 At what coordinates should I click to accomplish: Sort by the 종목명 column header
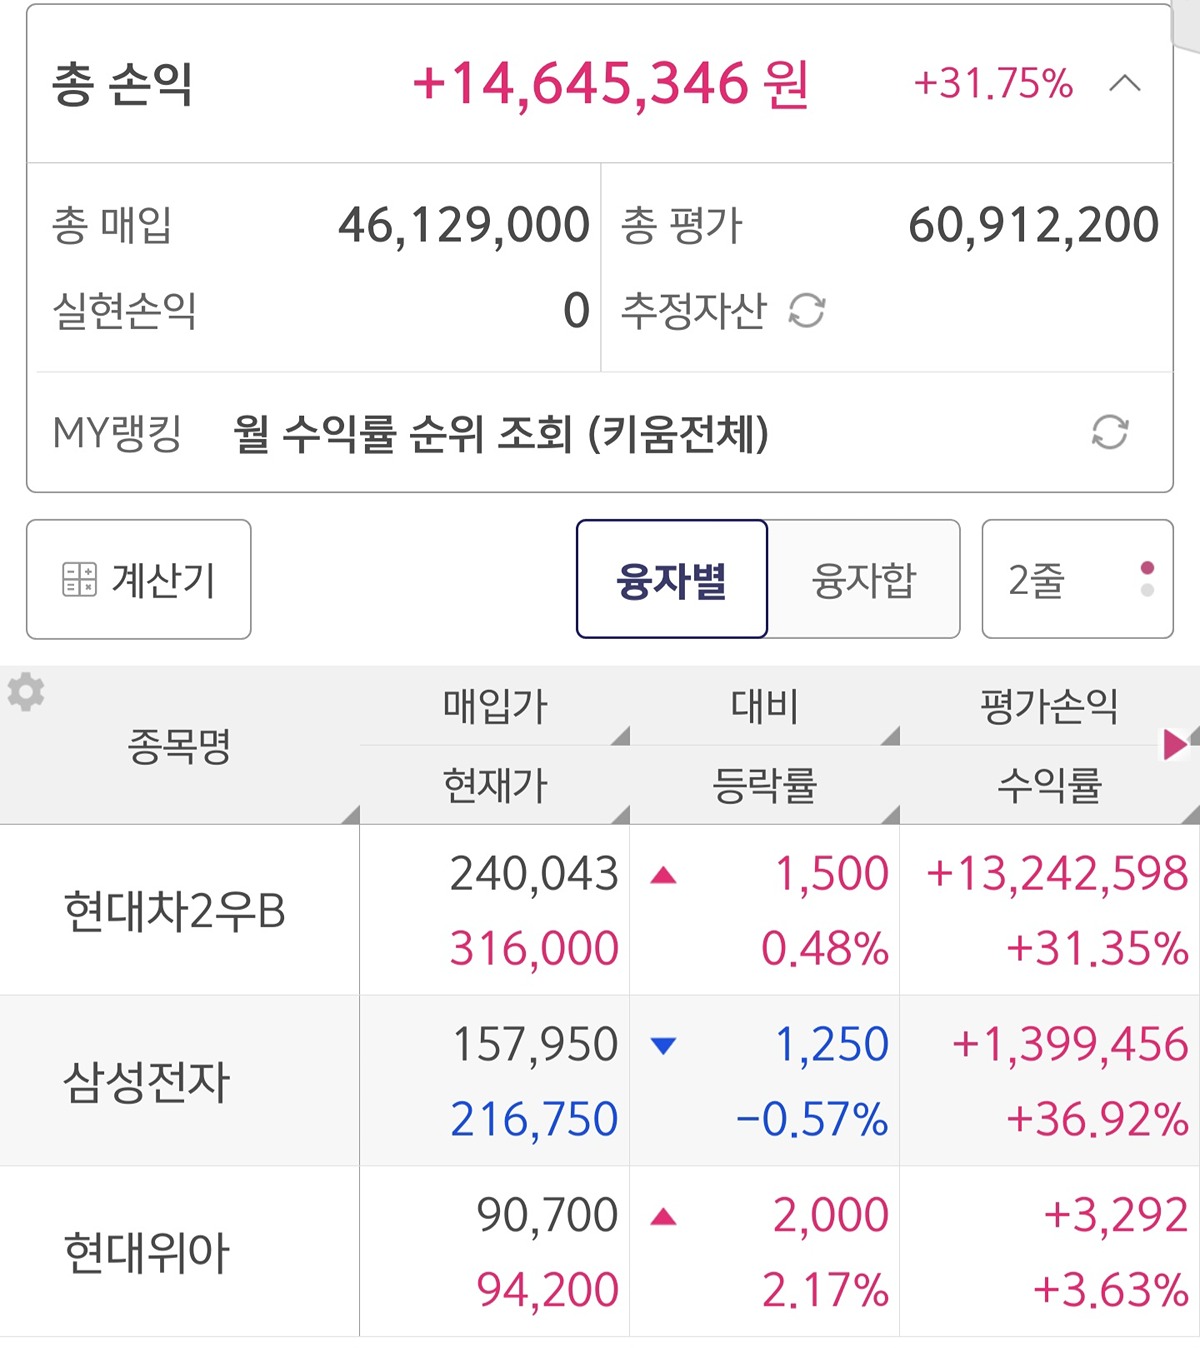[180, 746]
